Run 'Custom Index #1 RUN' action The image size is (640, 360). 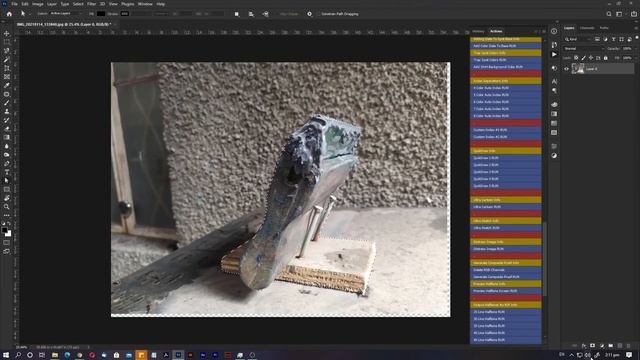click(x=506, y=130)
